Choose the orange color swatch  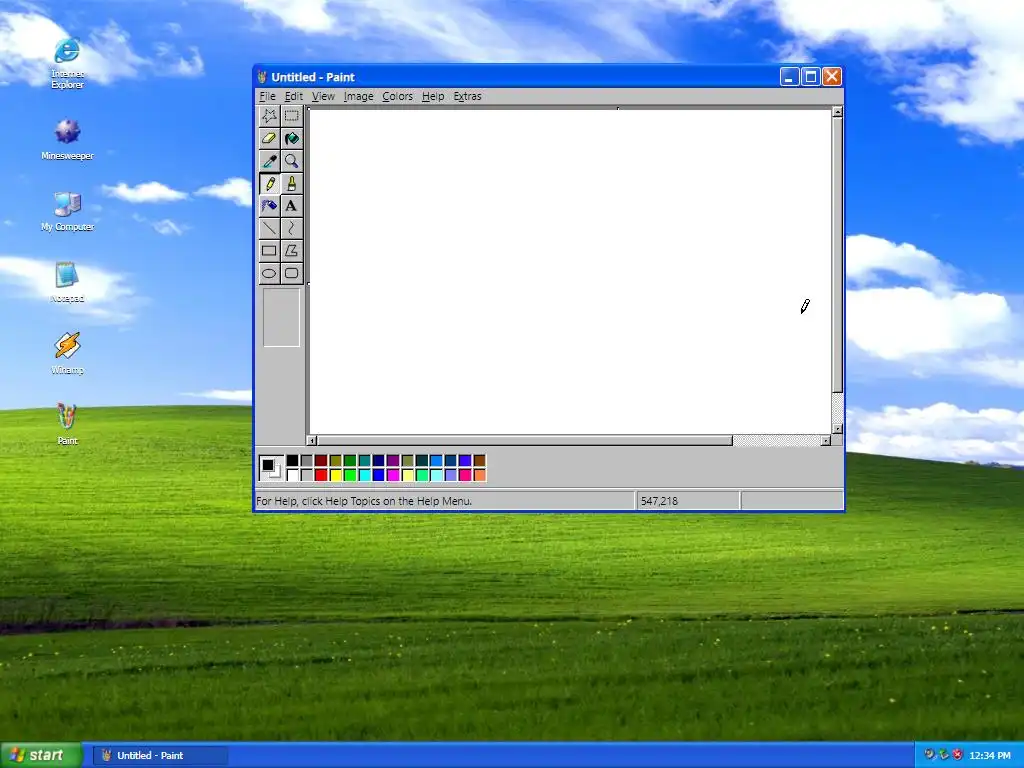[479, 475]
